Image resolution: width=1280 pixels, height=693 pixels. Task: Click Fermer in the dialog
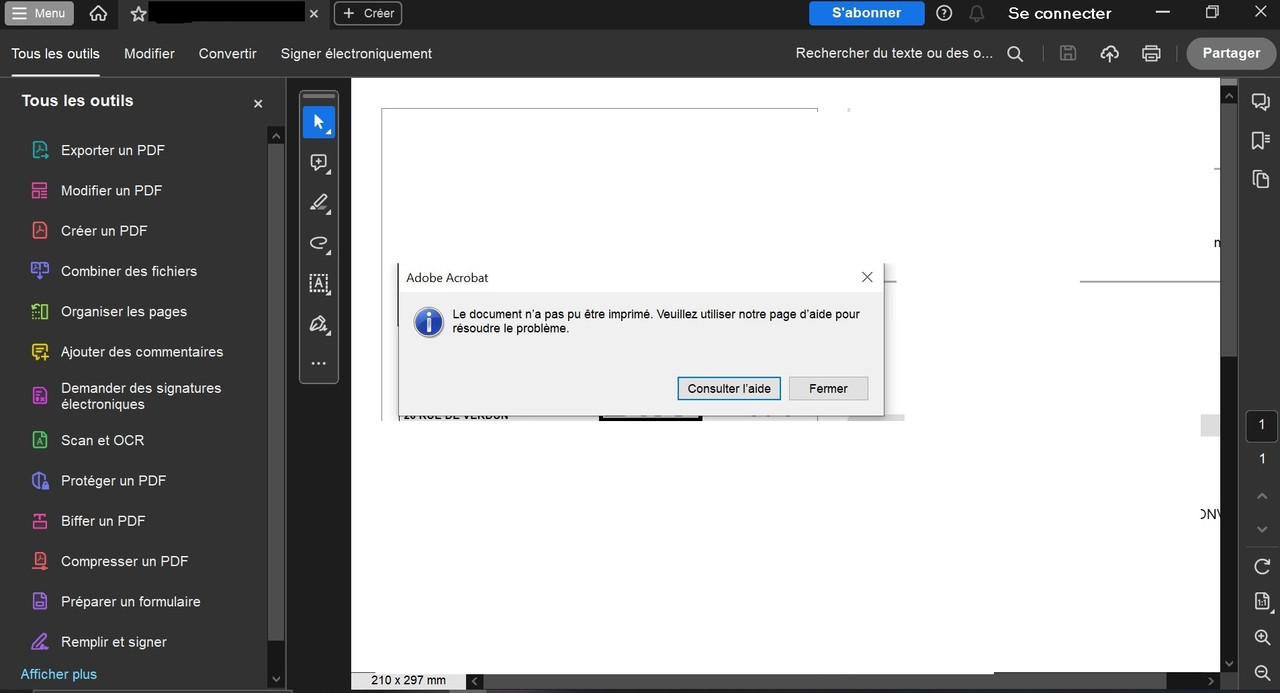point(828,388)
